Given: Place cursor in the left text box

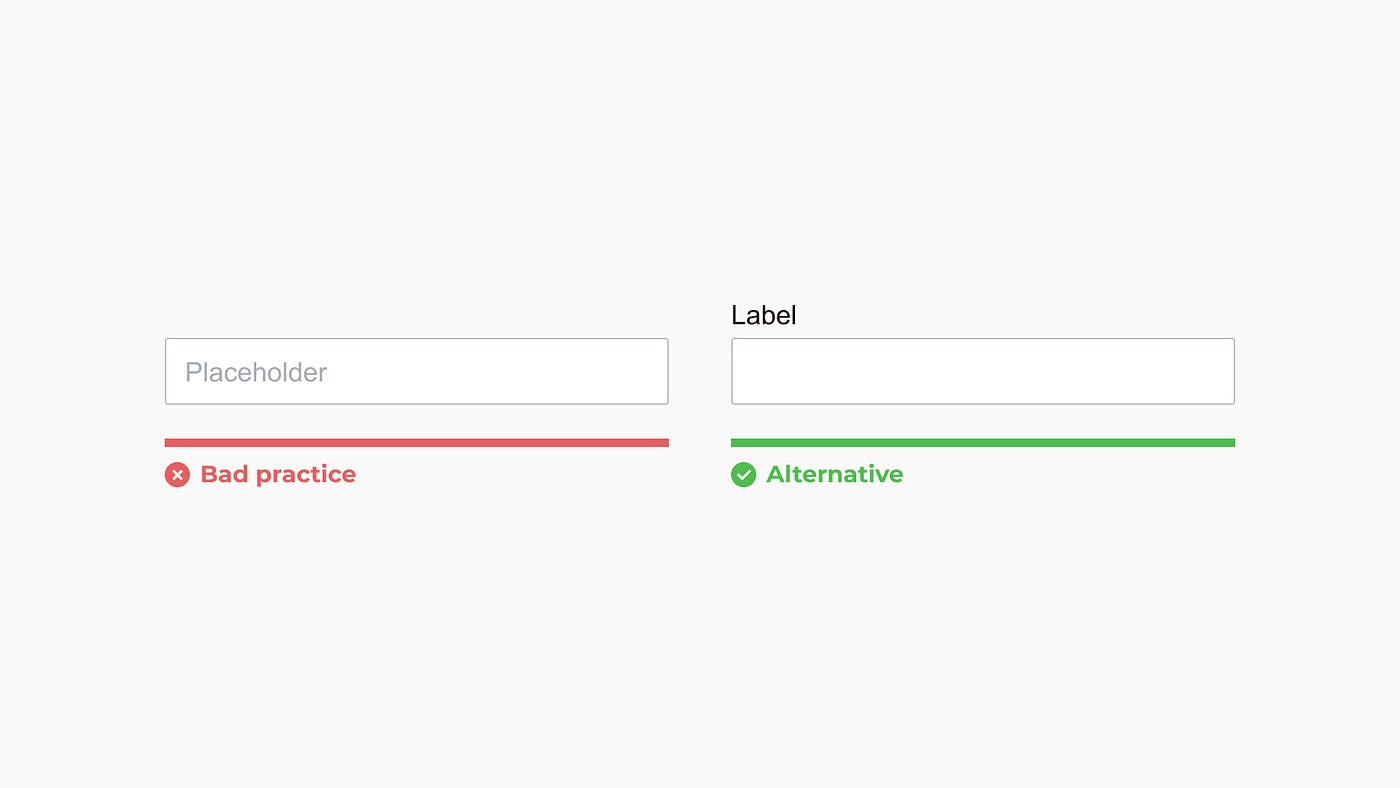Looking at the screenshot, I should 417,371.
